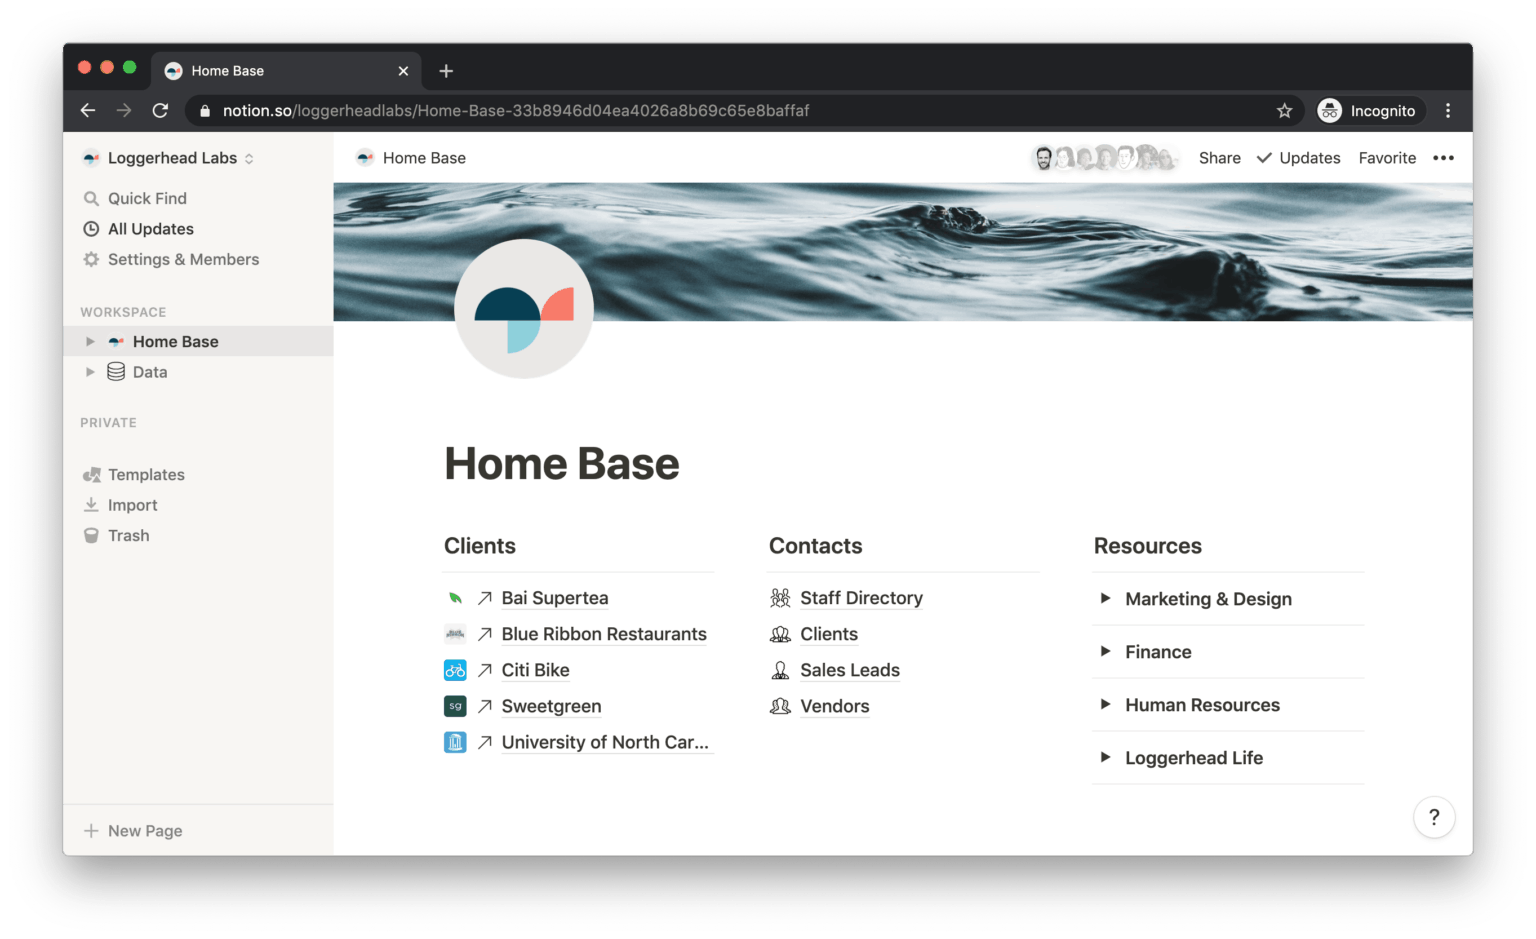The width and height of the screenshot is (1536, 939).
Task: Expand Home Base in sidebar tree
Action: tap(90, 342)
